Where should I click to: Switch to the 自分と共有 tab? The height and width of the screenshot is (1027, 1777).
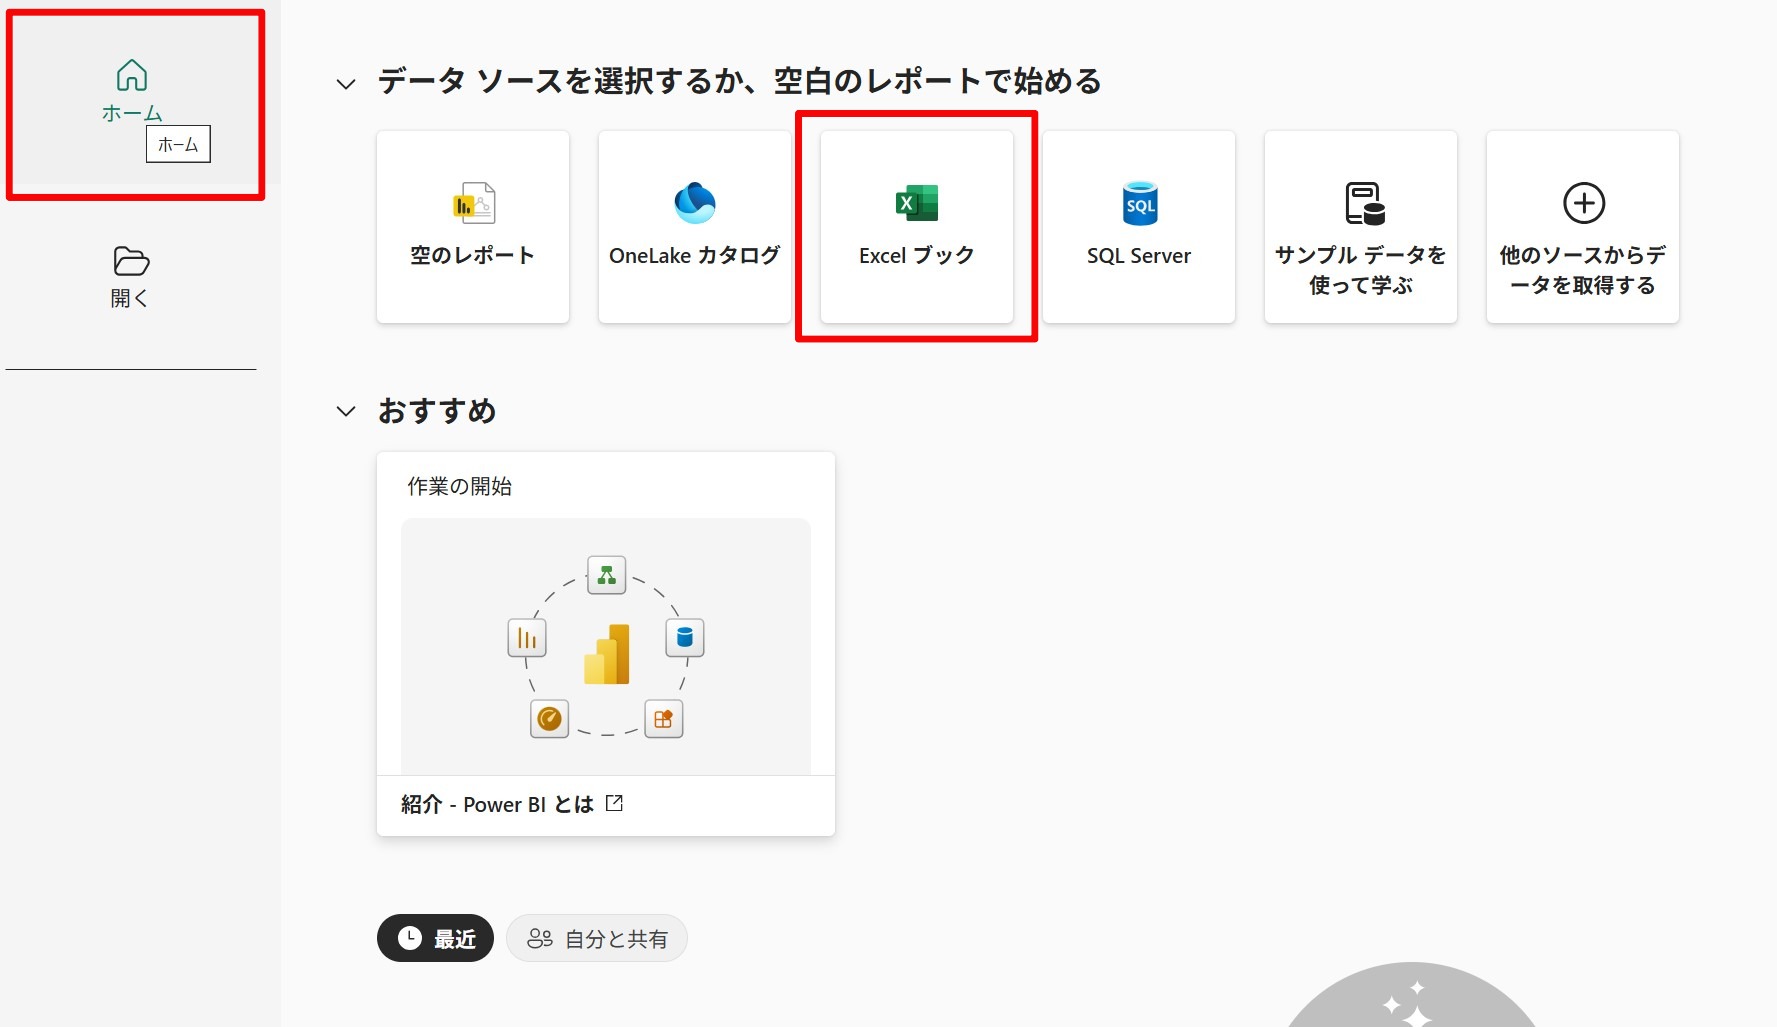pos(597,938)
